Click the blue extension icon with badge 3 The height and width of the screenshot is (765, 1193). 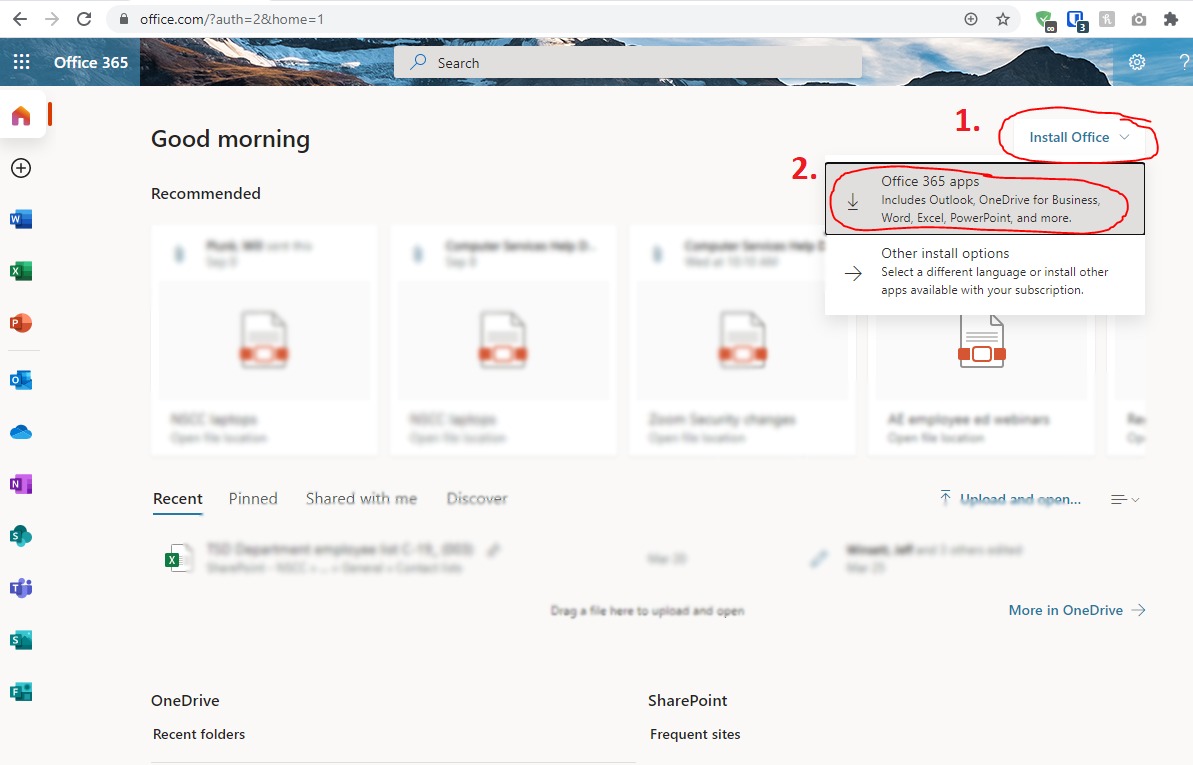pos(1077,20)
